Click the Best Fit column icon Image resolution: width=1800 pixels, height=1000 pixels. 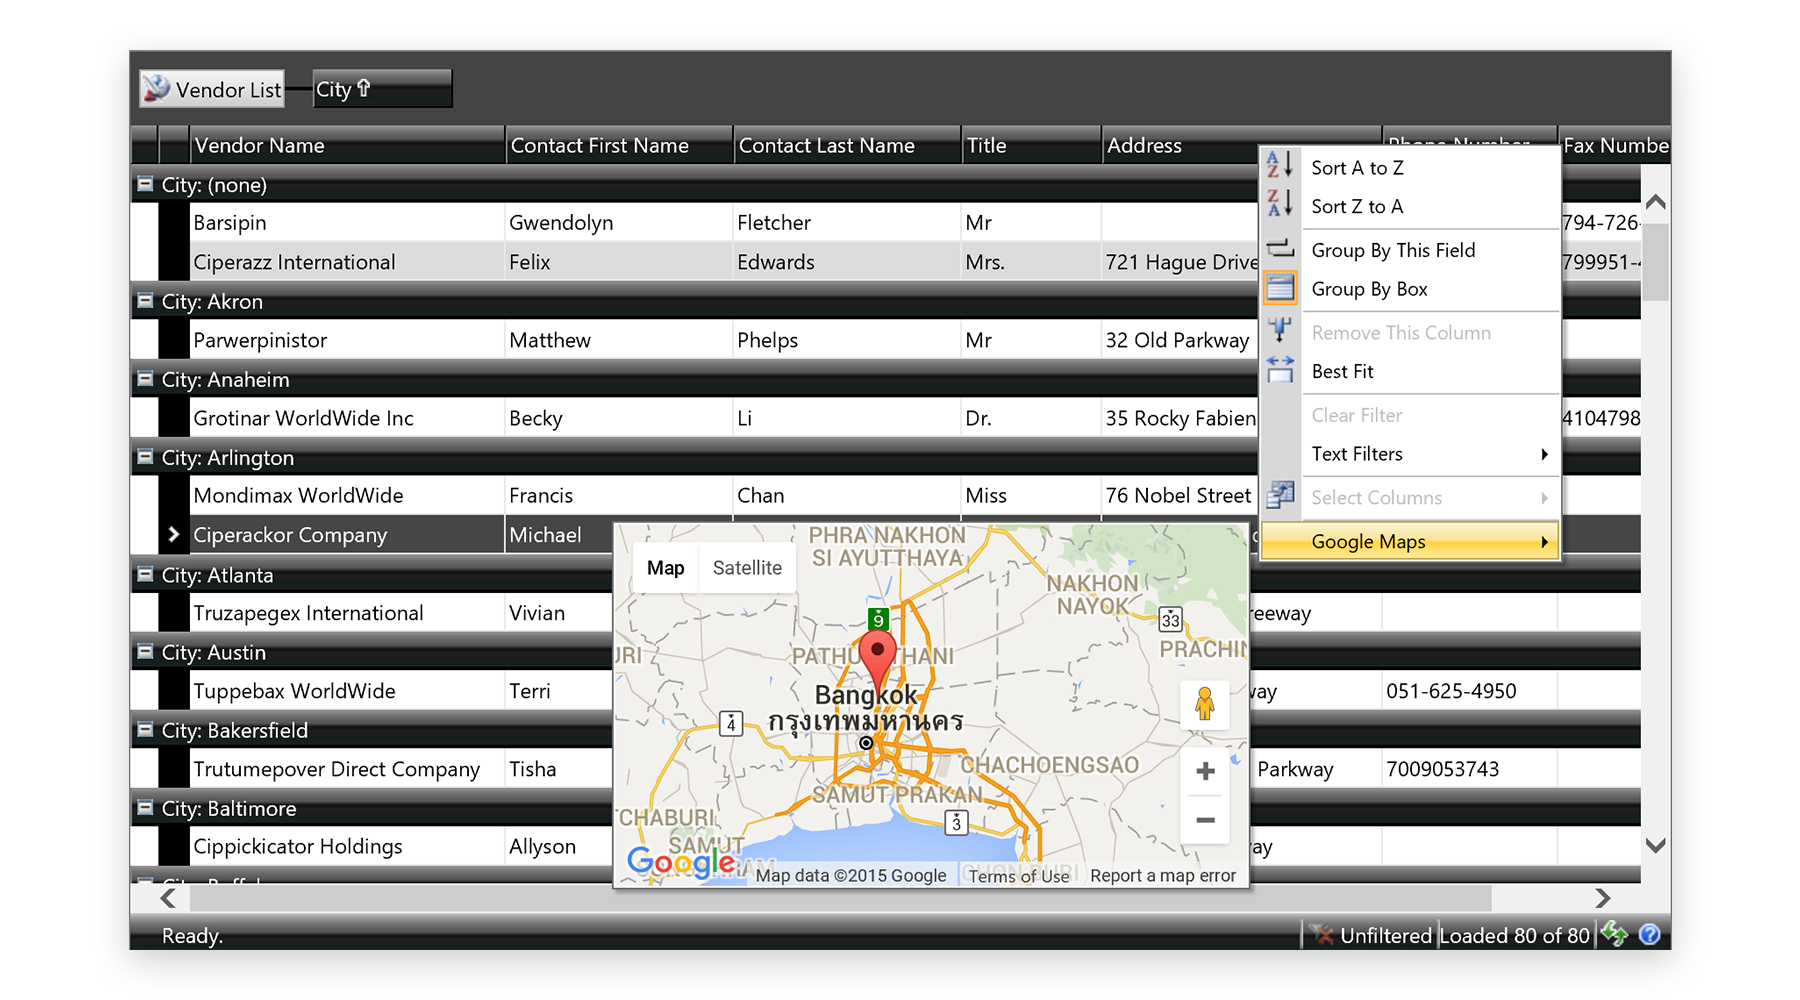click(1279, 371)
